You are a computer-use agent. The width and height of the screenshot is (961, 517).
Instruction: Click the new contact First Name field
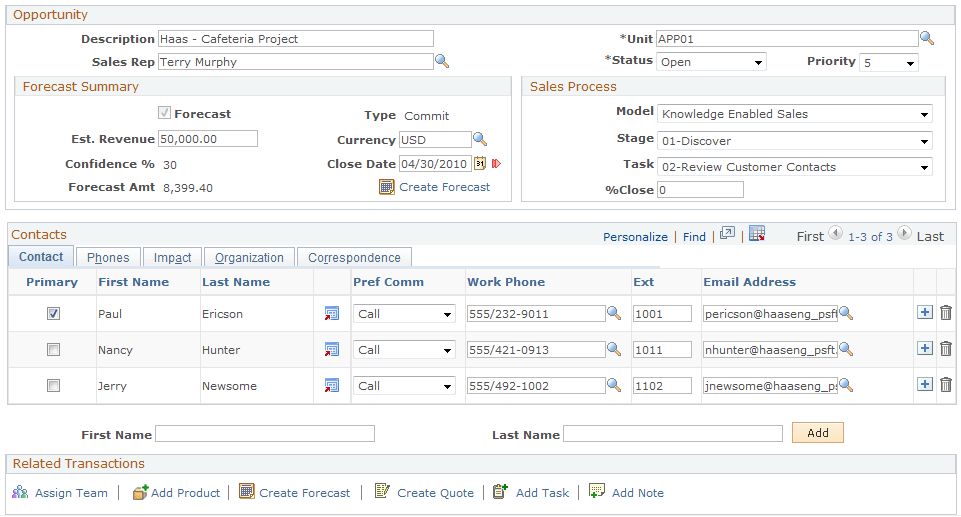click(265, 434)
